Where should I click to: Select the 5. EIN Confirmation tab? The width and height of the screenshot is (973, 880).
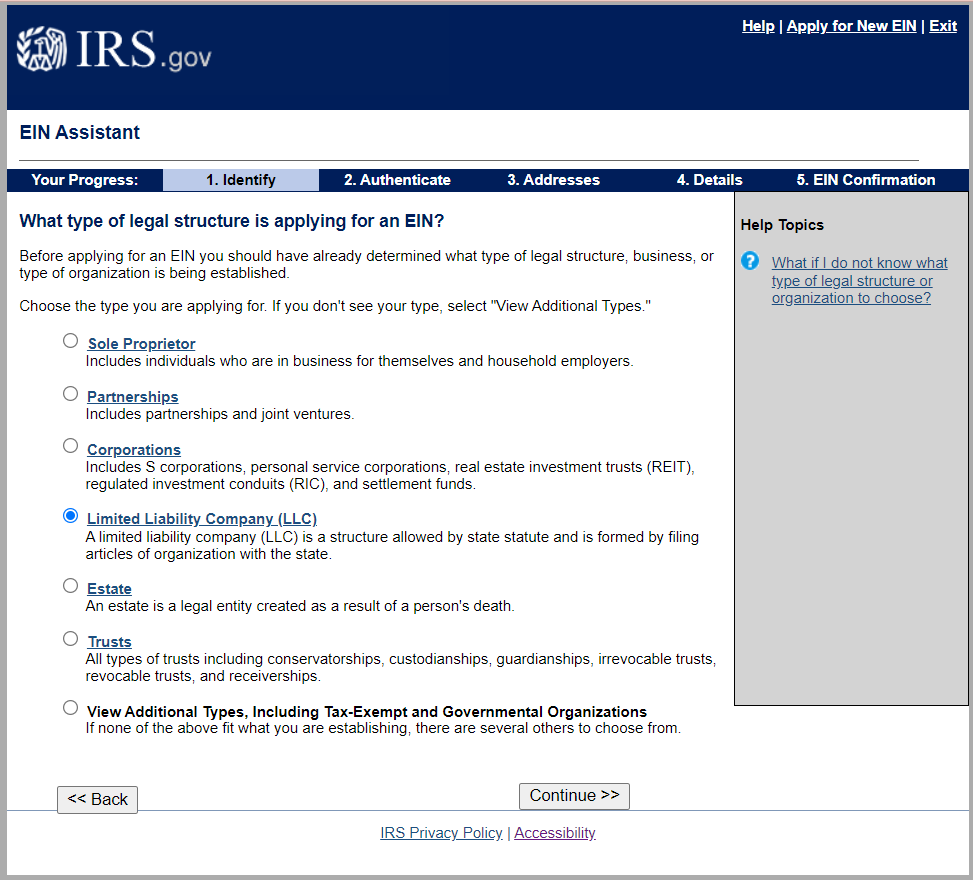[865, 180]
